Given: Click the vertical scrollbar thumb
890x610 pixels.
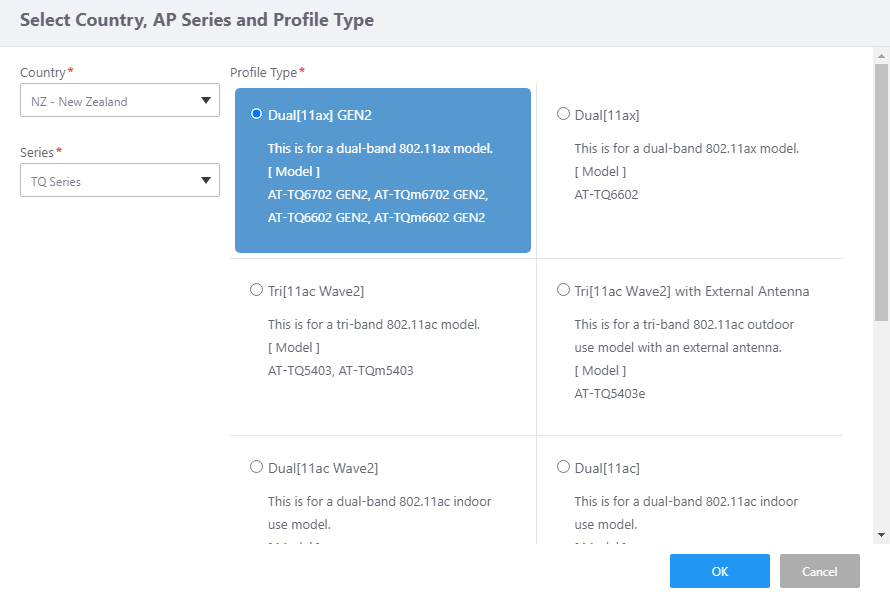Looking at the screenshot, I should 881,190.
